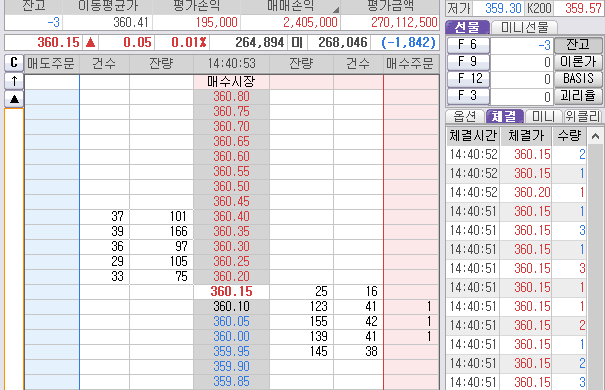The image size is (605, 390).
Task: Click price 359.90 in the order ladder
Action: [x=231, y=366]
